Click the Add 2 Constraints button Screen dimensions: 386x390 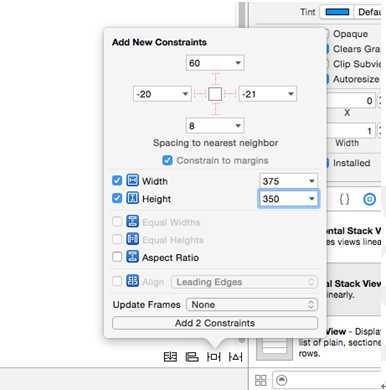pyautogui.click(x=215, y=323)
